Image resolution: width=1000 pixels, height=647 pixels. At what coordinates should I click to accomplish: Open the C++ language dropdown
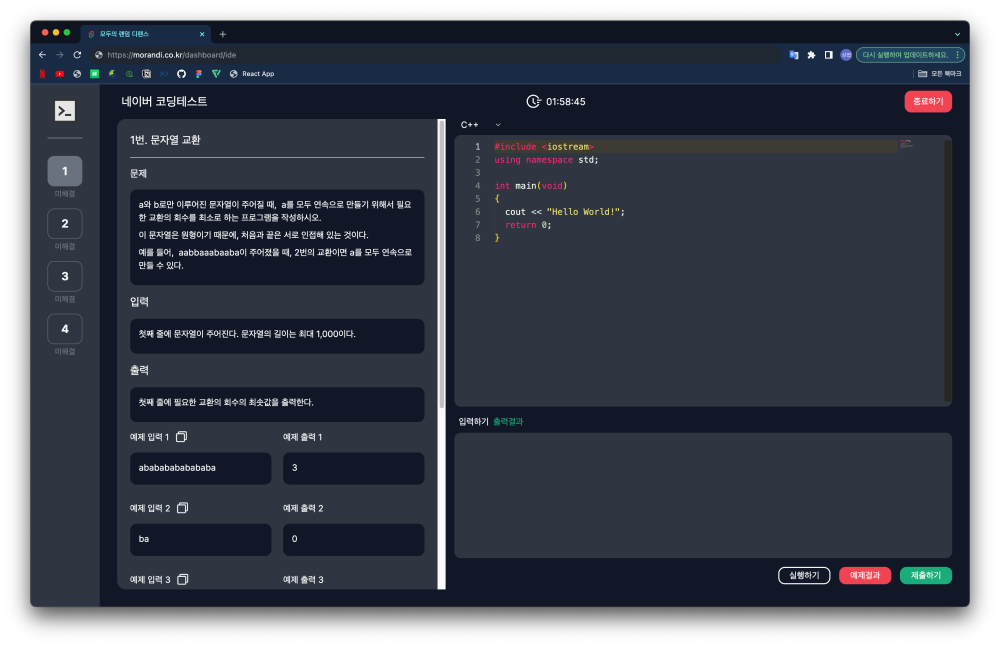tap(480, 125)
